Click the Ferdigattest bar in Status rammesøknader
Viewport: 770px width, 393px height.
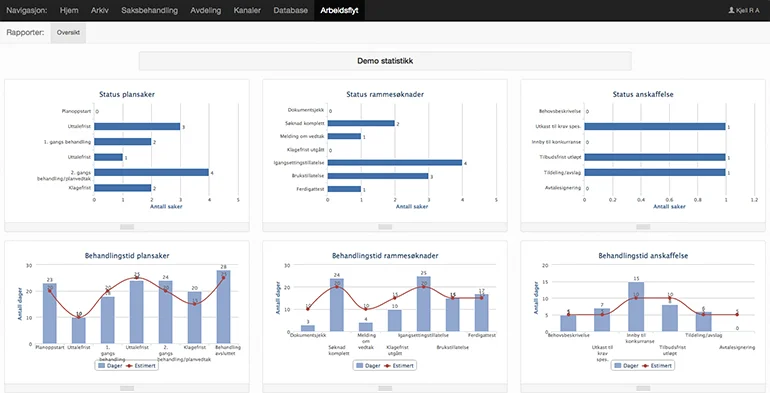pos(345,189)
